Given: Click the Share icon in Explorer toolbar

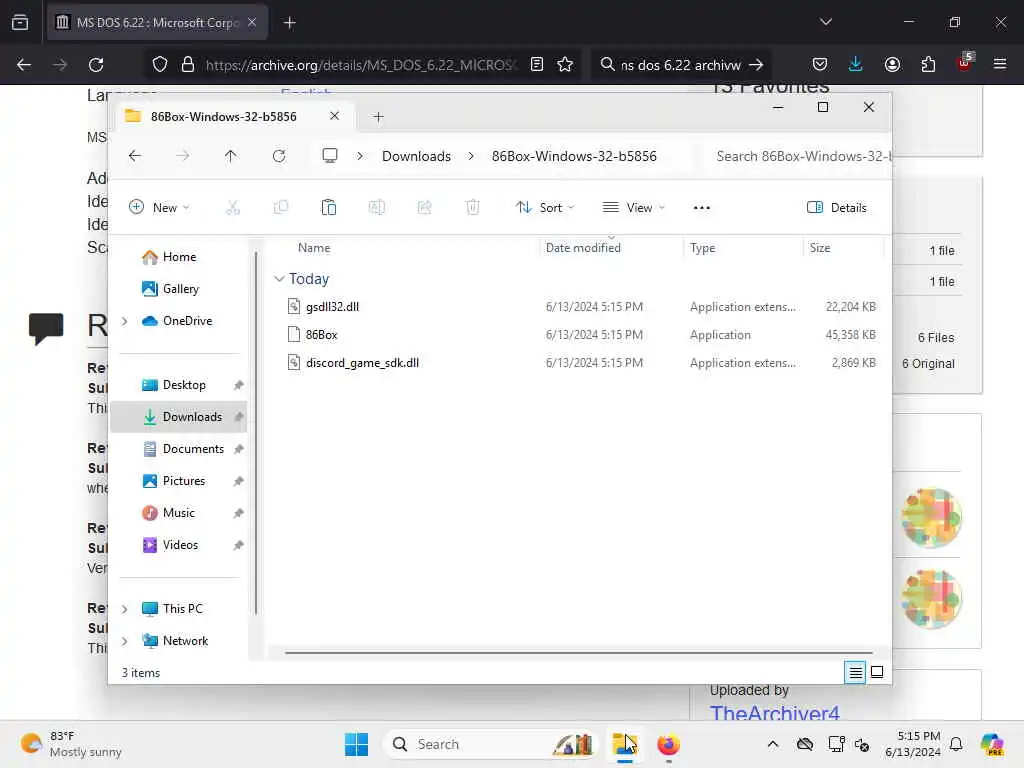Looking at the screenshot, I should coord(424,208).
